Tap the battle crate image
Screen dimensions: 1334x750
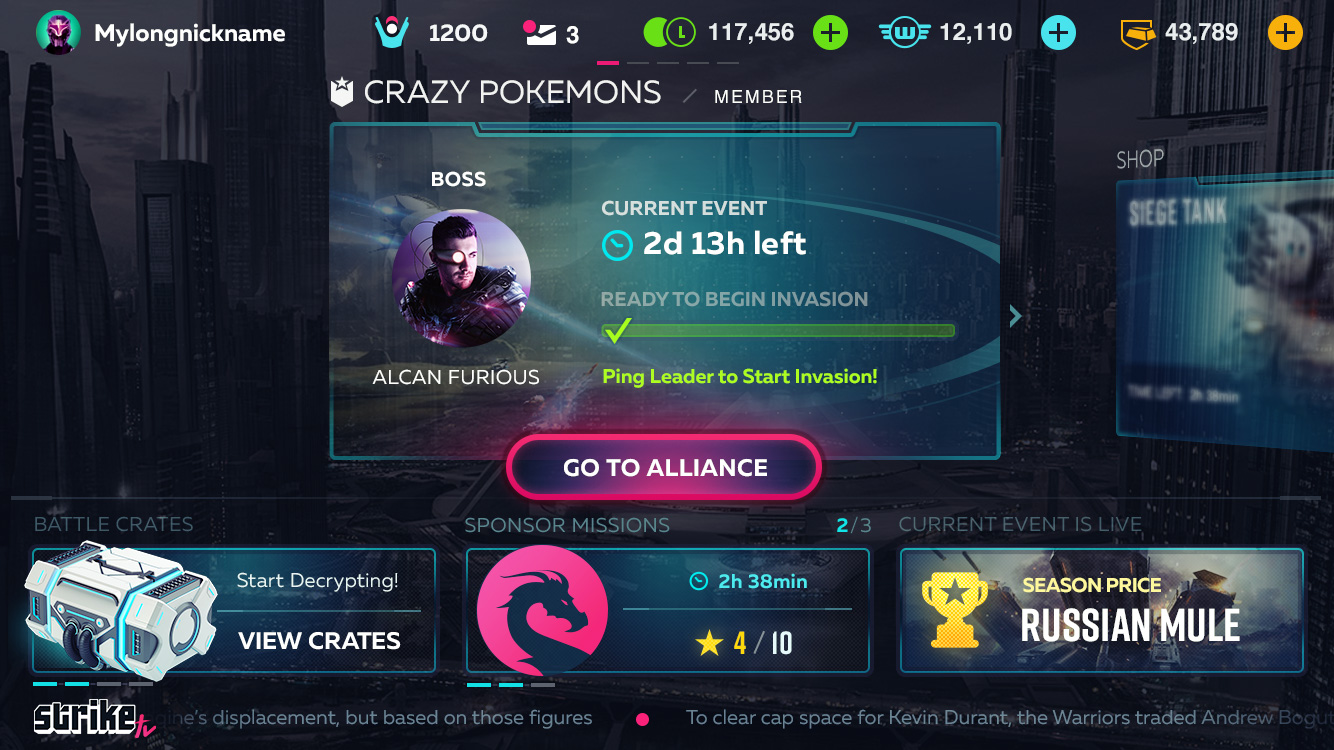point(120,610)
